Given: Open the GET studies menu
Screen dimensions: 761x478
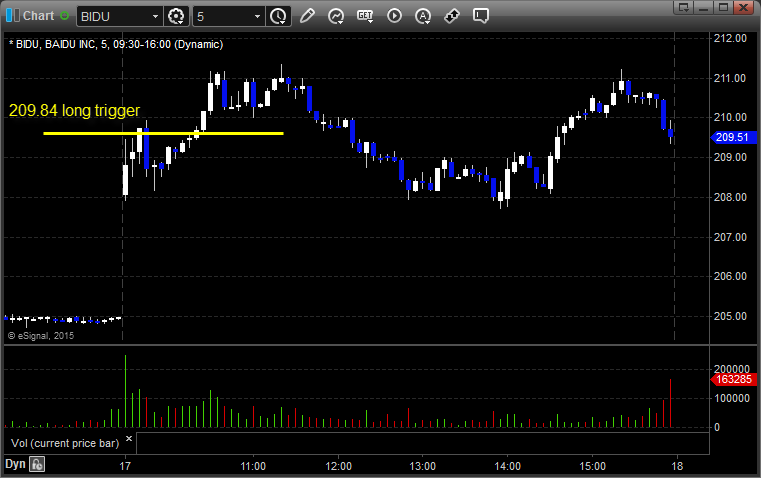Looking at the screenshot, I should (x=365, y=16).
